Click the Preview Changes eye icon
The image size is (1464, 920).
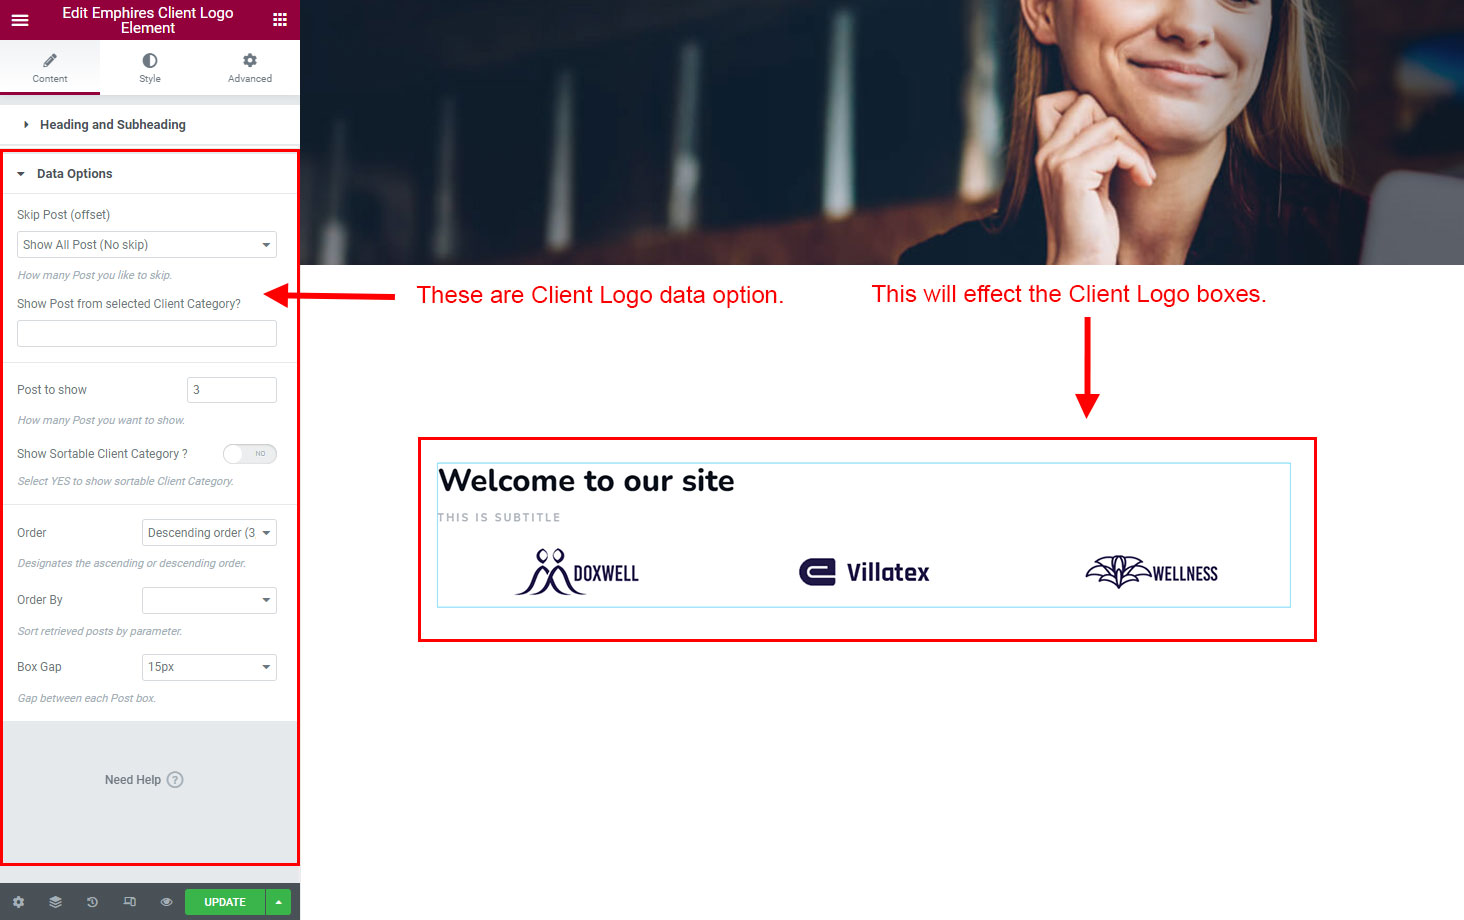[x=166, y=902]
